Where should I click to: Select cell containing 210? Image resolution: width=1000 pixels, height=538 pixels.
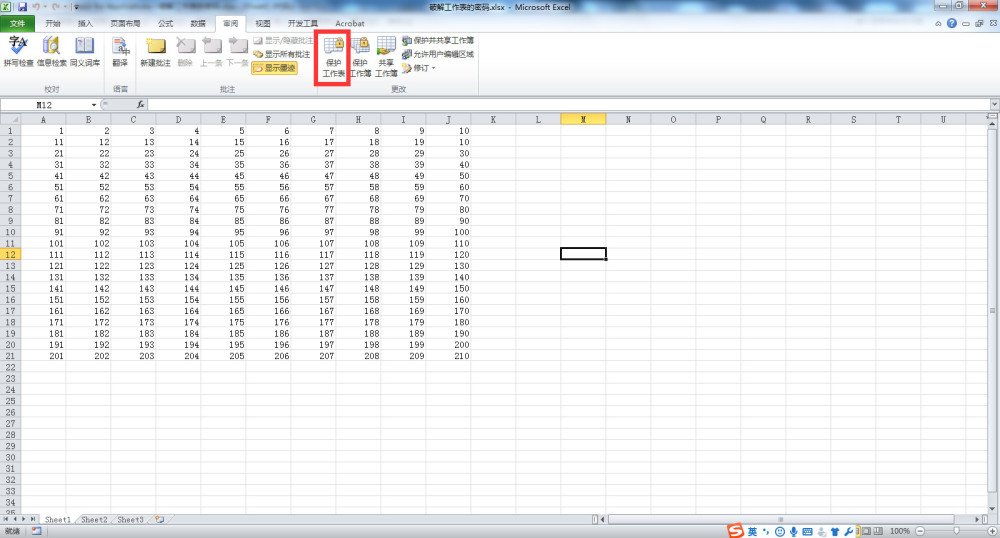[448, 356]
